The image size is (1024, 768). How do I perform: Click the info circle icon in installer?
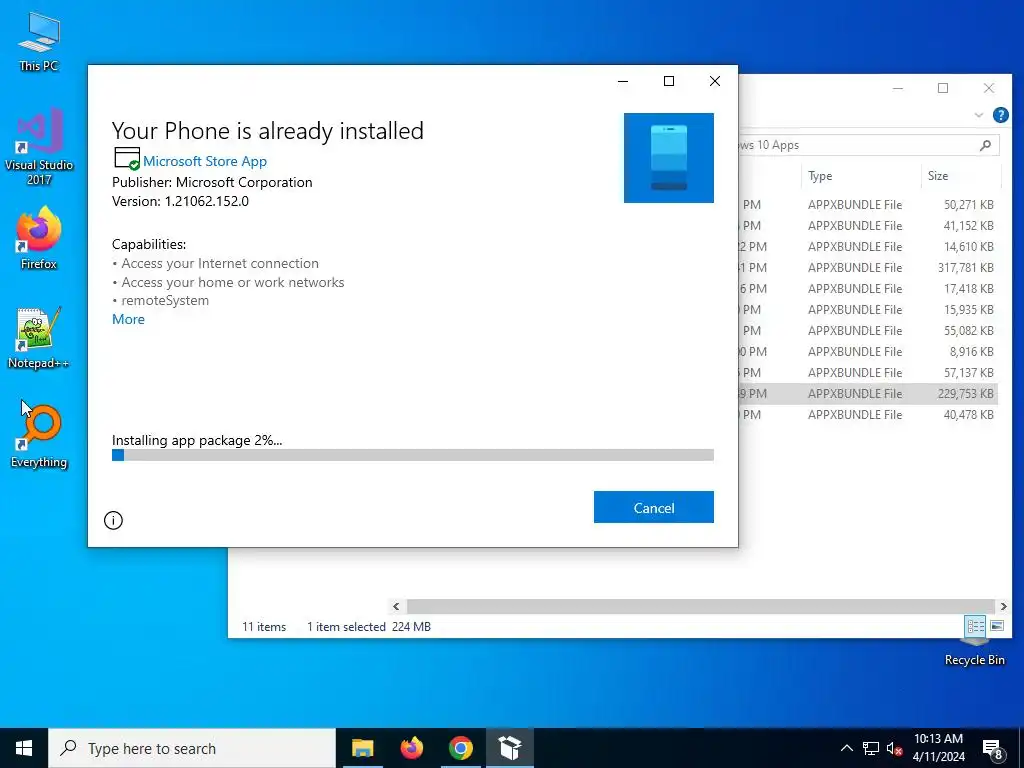pyautogui.click(x=113, y=520)
